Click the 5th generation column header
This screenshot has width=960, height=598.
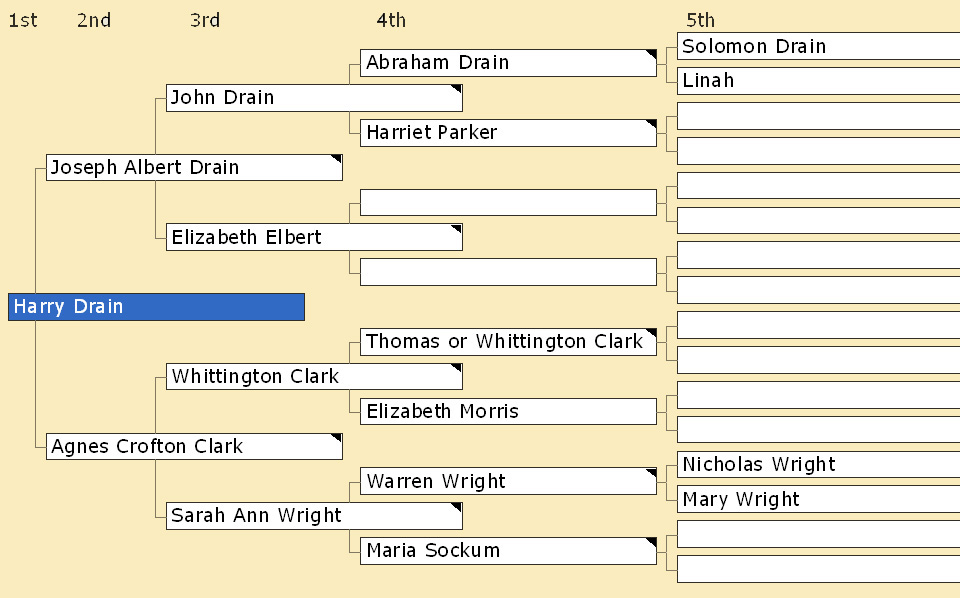[700, 20]
